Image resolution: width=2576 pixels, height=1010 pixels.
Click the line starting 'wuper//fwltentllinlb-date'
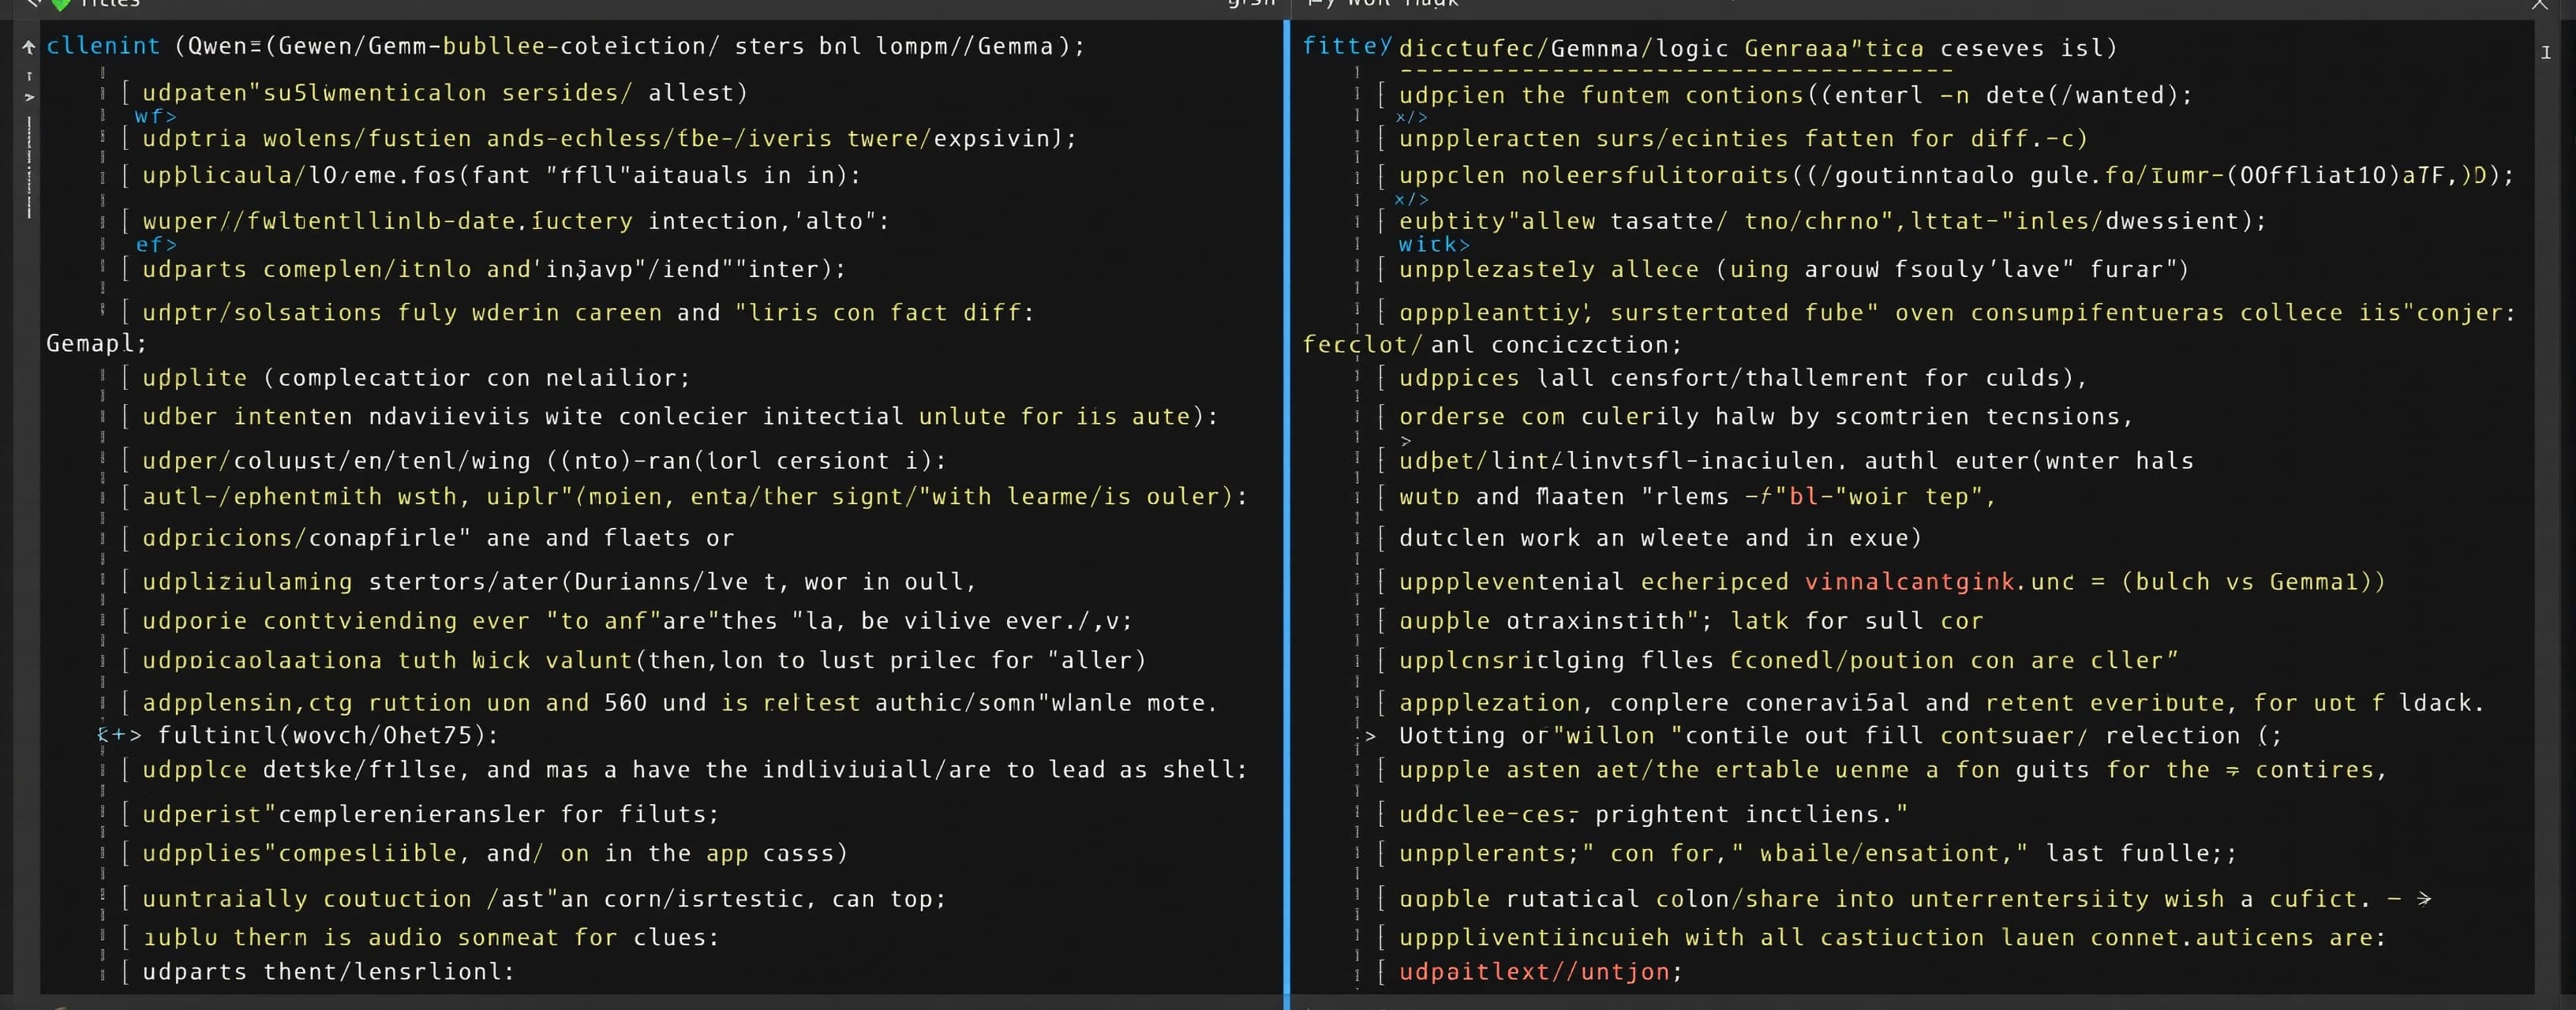coord(515,221)
